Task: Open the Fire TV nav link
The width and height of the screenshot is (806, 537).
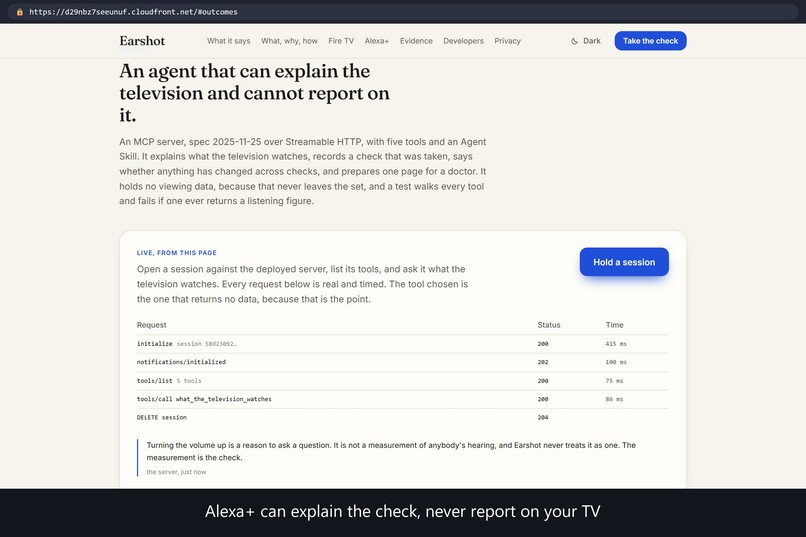Action: click(341, 41)
